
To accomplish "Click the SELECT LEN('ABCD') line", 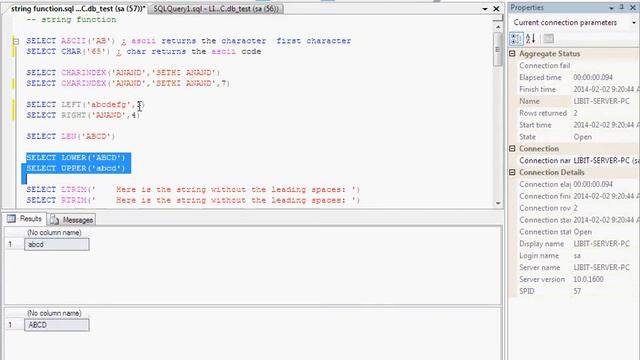I will tap(71, 136).
